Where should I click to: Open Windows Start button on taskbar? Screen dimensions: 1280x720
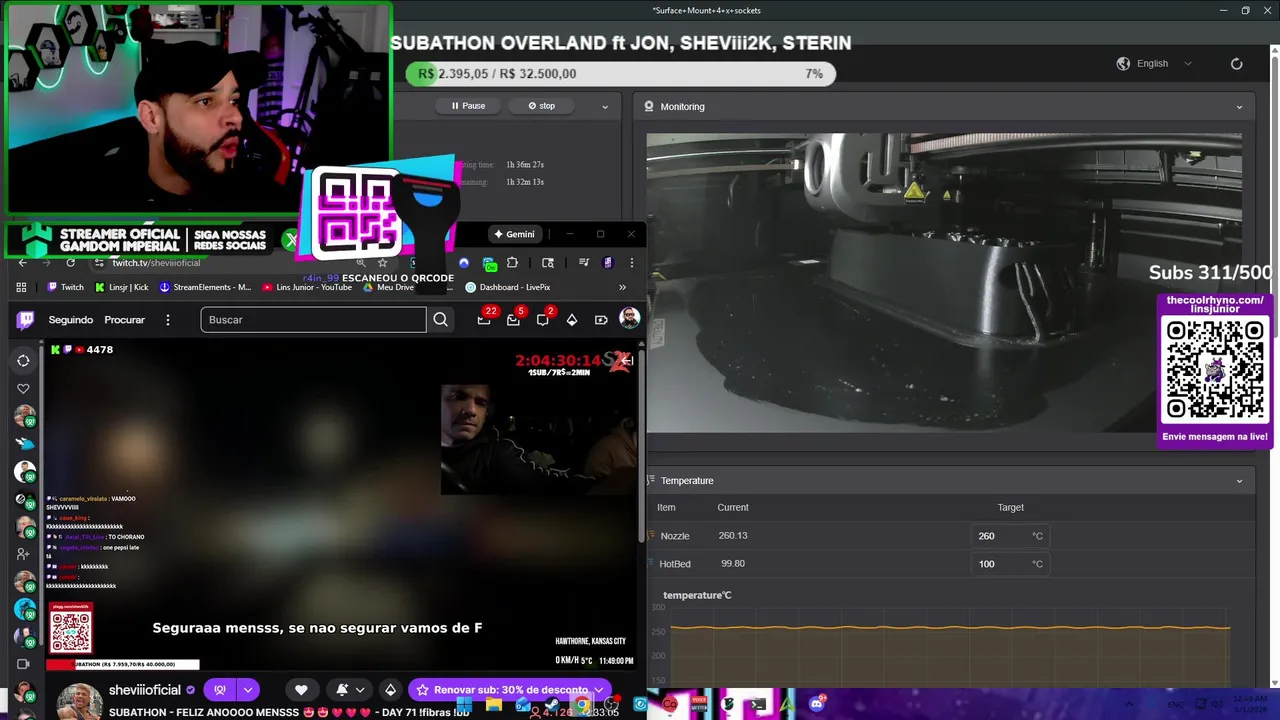[464, 704]
